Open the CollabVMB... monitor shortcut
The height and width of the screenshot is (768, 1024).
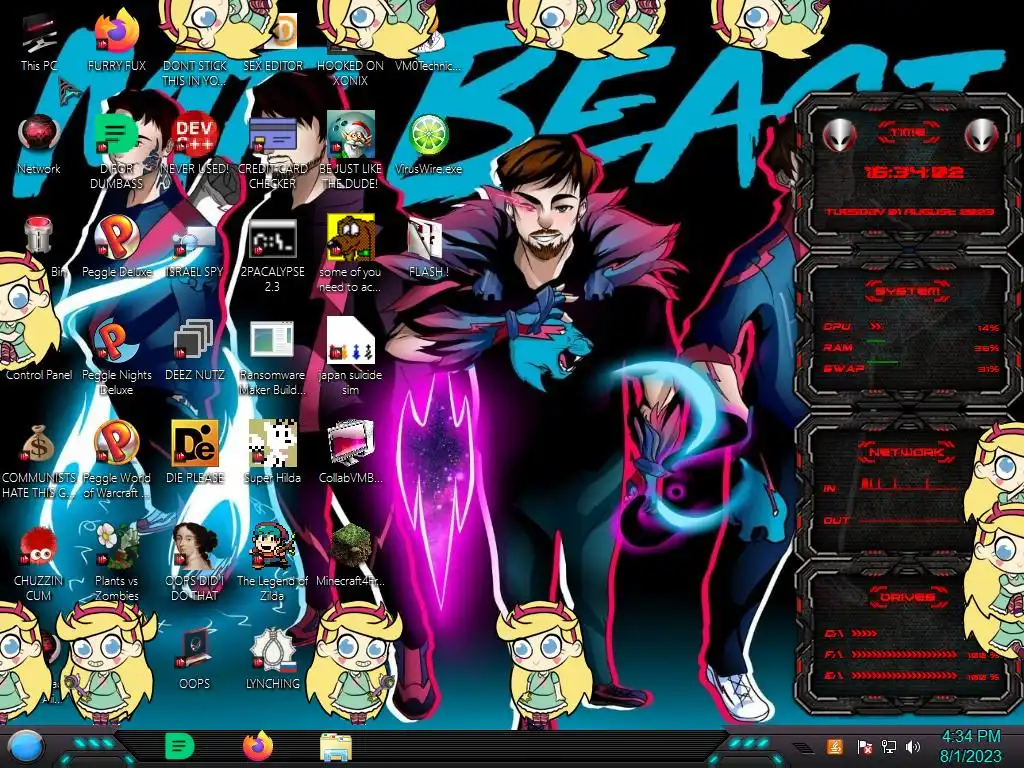350,453
